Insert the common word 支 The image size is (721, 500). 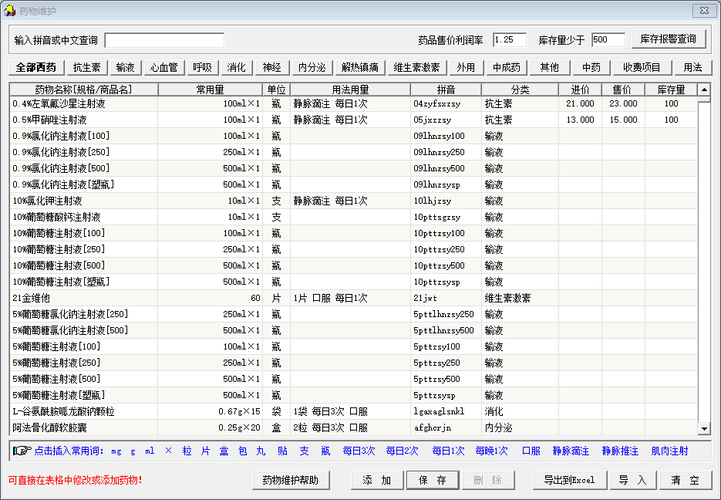(x=304, y=451)
